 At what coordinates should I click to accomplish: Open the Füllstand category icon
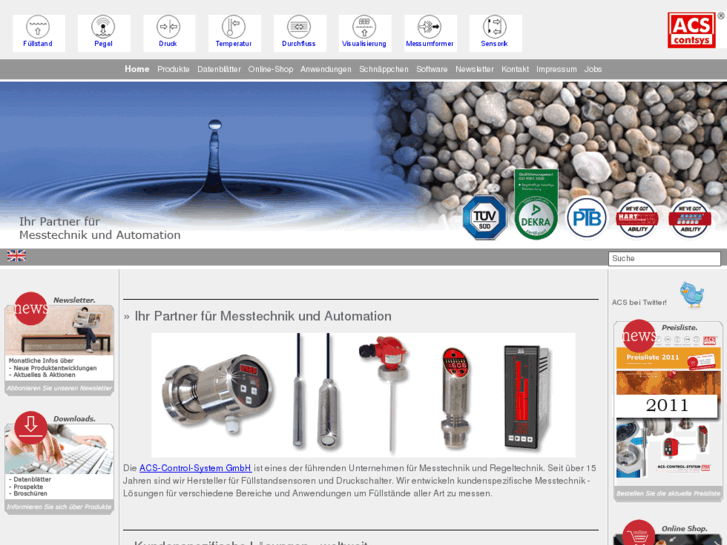(38, 33)
